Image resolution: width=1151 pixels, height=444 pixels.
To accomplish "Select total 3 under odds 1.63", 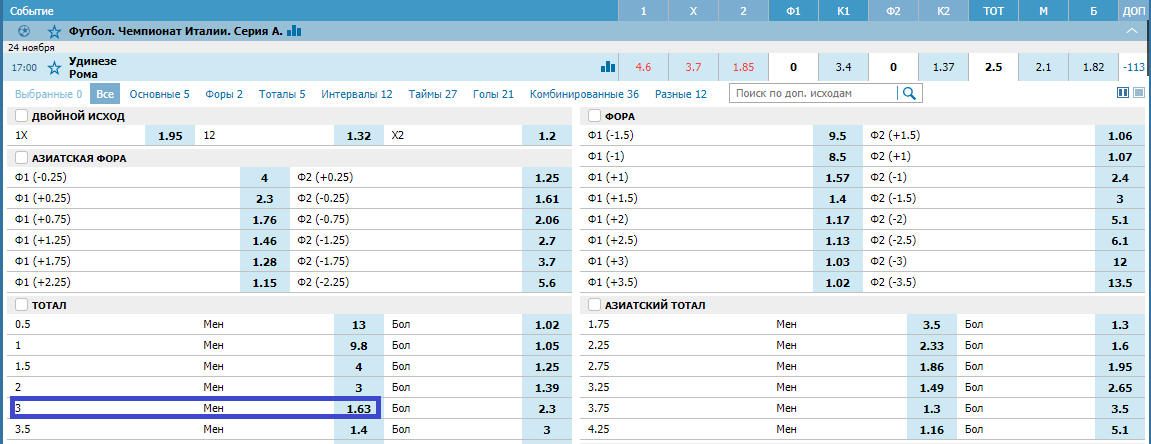I will (359, 408).
